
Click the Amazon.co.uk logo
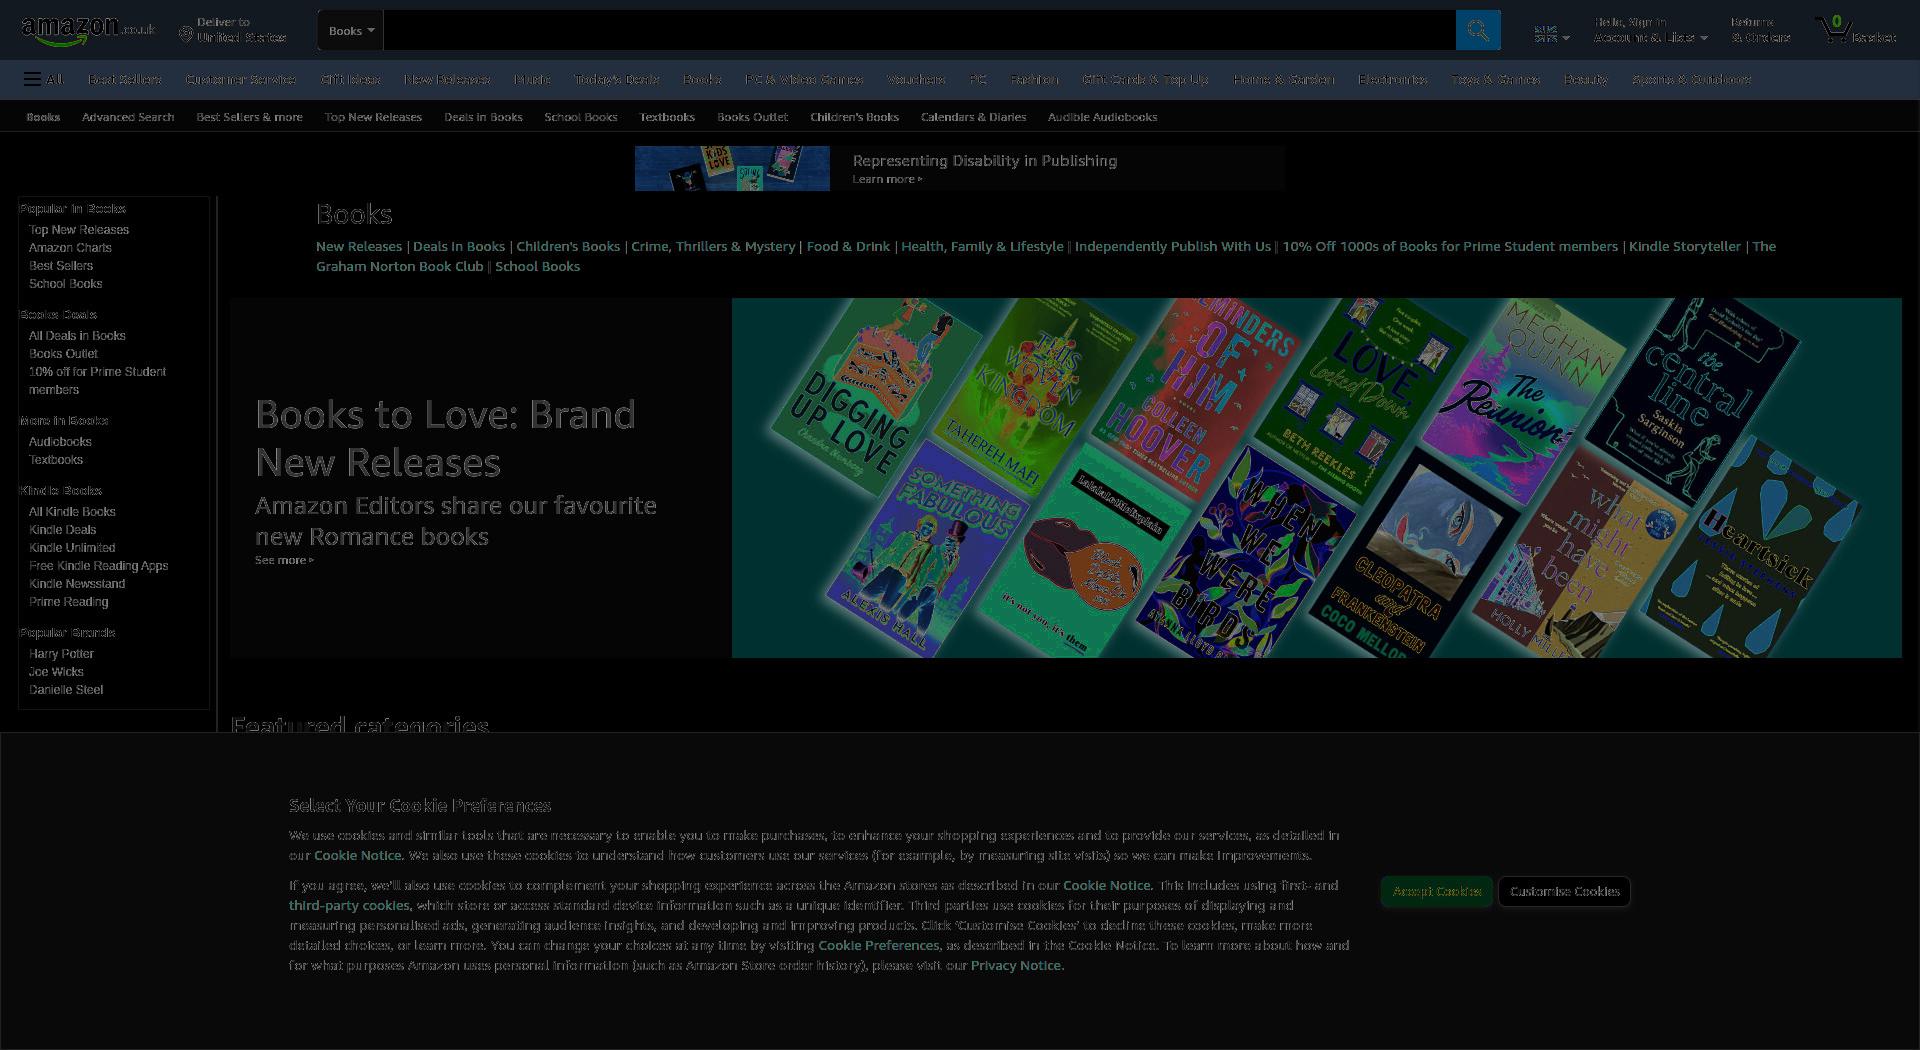pos(88,30)
